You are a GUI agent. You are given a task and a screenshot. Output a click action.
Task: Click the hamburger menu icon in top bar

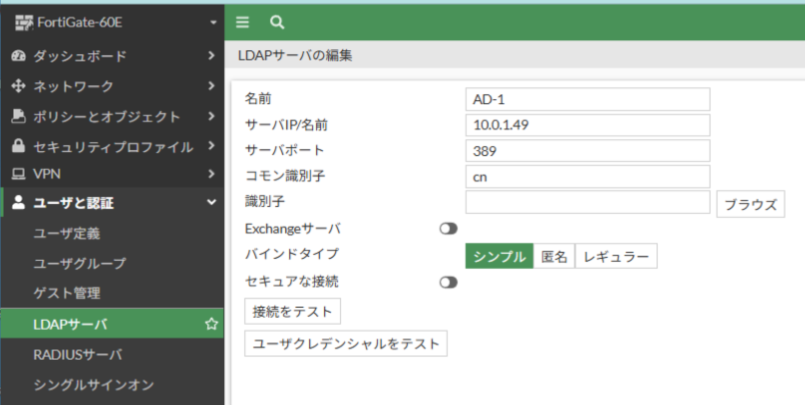(x=243, y=21)
